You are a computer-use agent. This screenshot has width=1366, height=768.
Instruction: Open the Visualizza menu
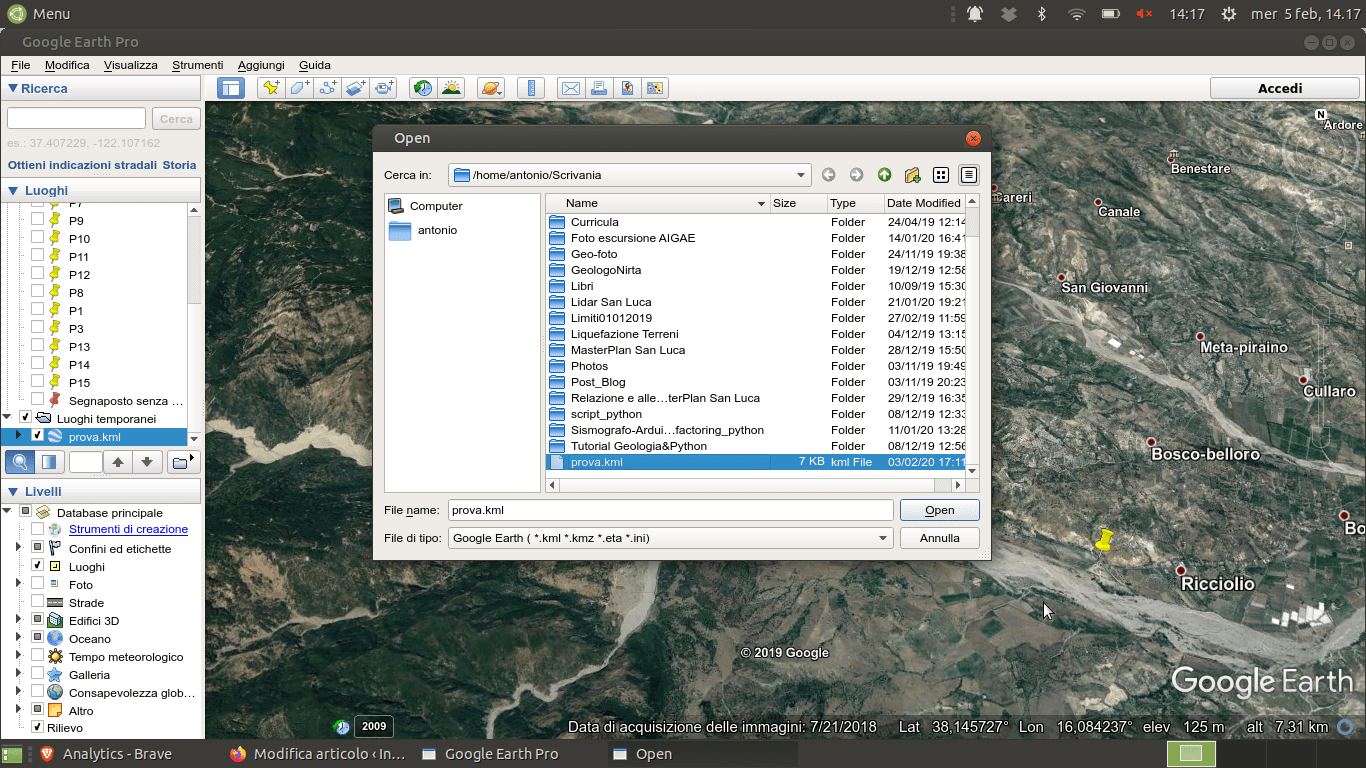(131, 65)
